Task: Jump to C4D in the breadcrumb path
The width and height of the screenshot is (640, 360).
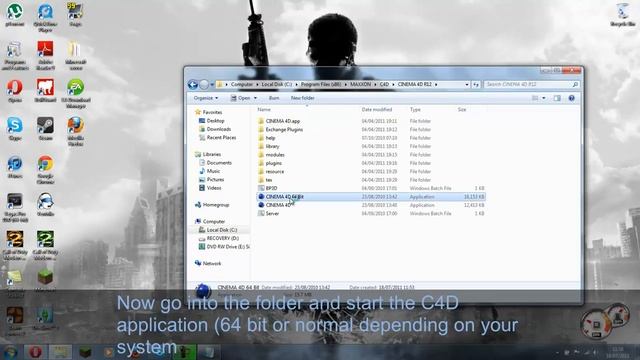Action: (384, 84)
